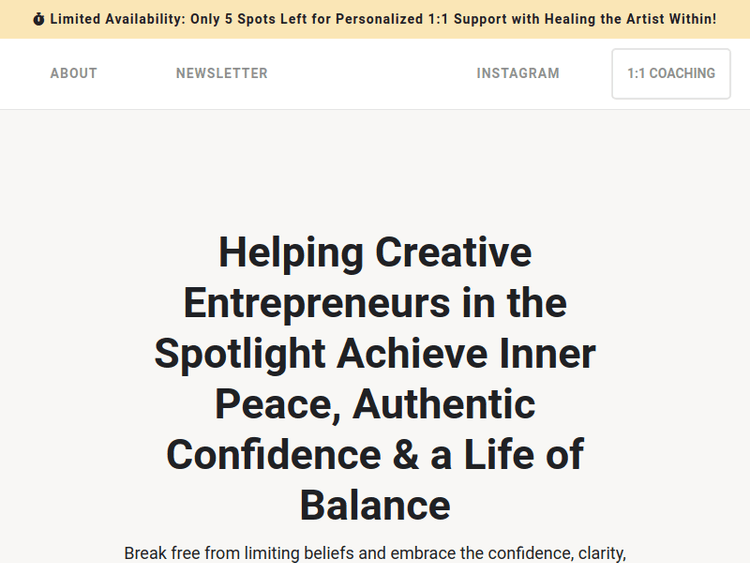
Task: Click the "Peace, Authentic" headline line
Action: (375, 404)
